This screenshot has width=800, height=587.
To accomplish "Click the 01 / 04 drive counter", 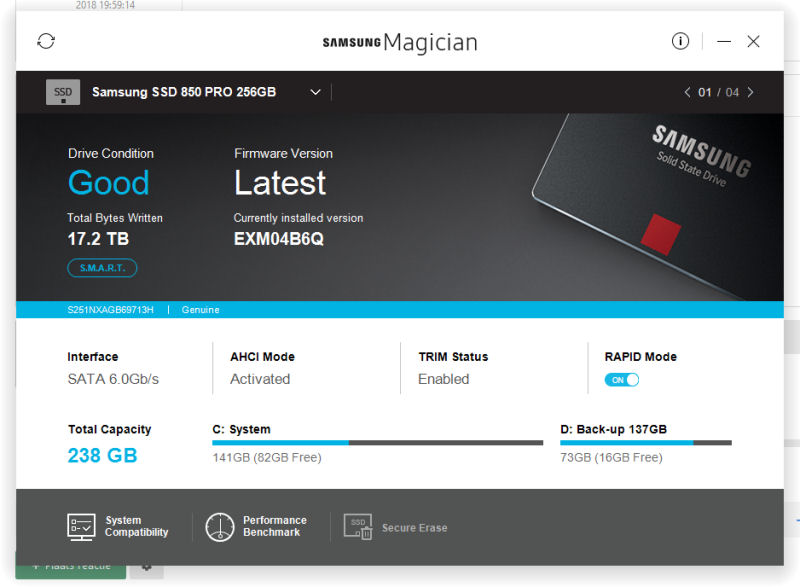I will pyautogui.click(x=718, y=92).
